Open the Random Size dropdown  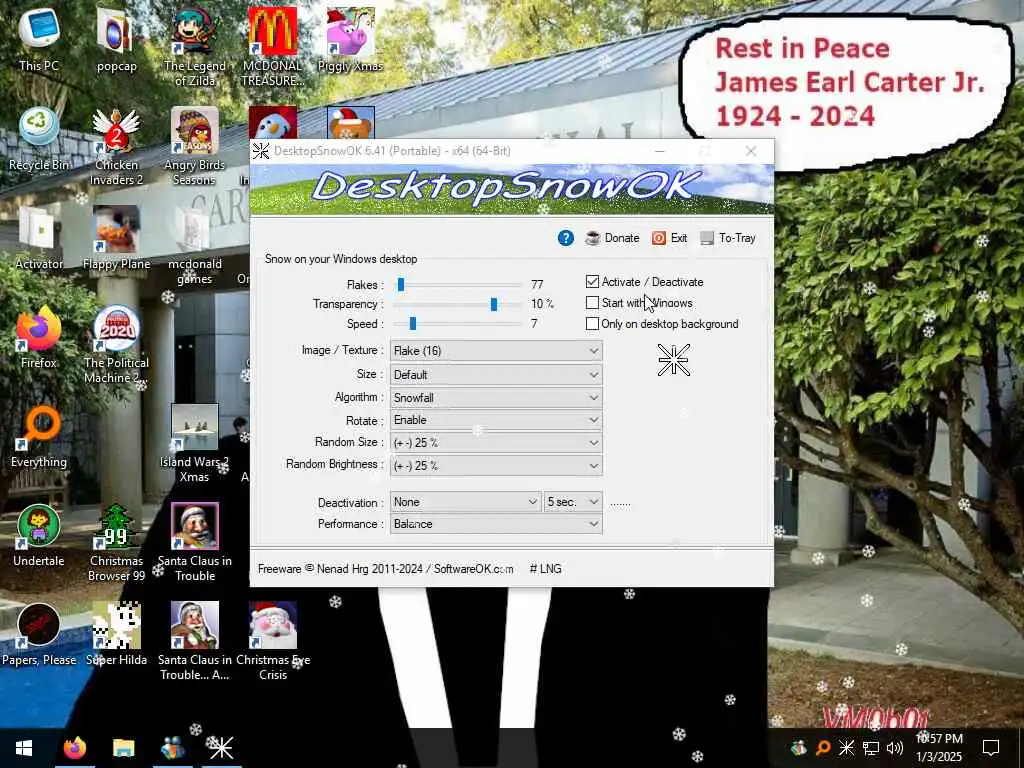[496, 443]
